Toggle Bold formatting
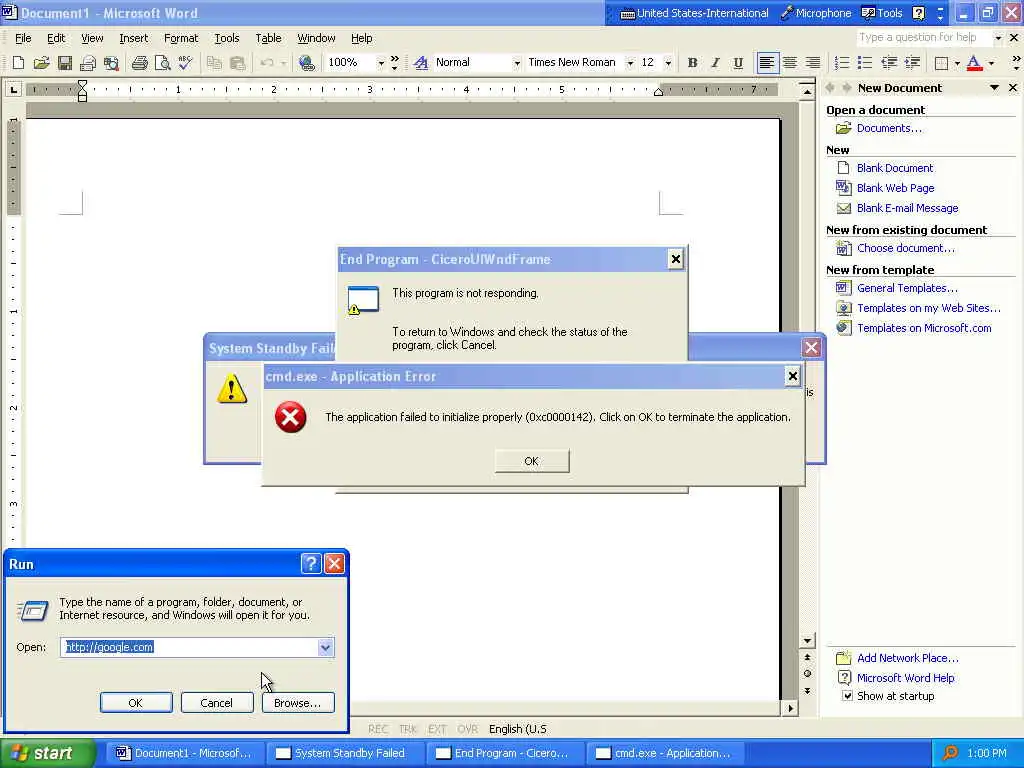1024x768 pixels. [x=692, y=63]
